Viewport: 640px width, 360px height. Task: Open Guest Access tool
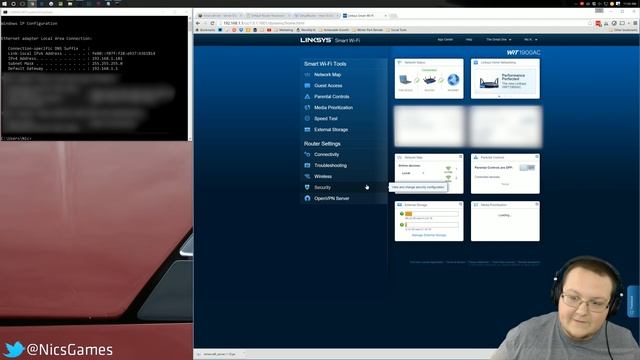(328, 86)
